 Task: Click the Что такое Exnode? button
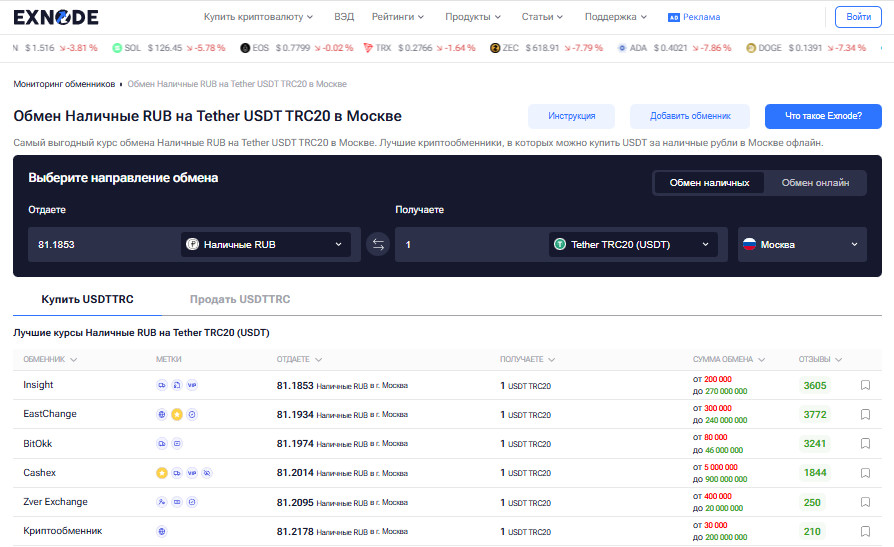823,116
